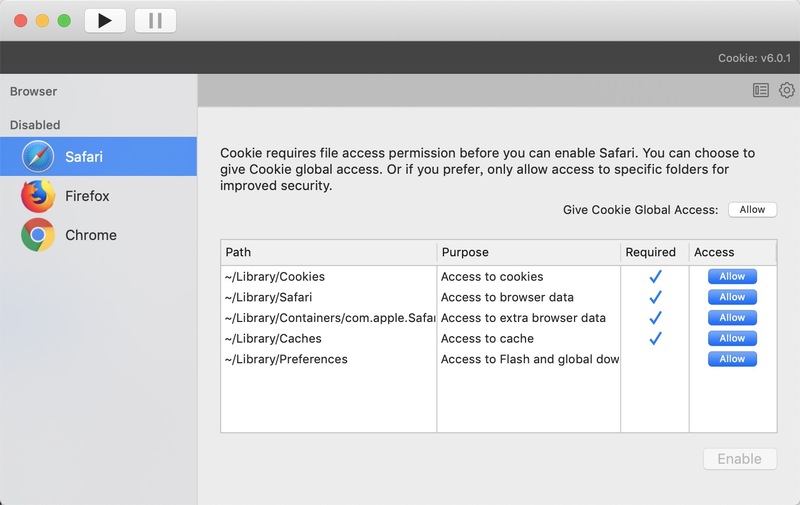This screenshot has width=800, height=505.
Task: Click the zoom window green button
Action: [x=64, y=20]
